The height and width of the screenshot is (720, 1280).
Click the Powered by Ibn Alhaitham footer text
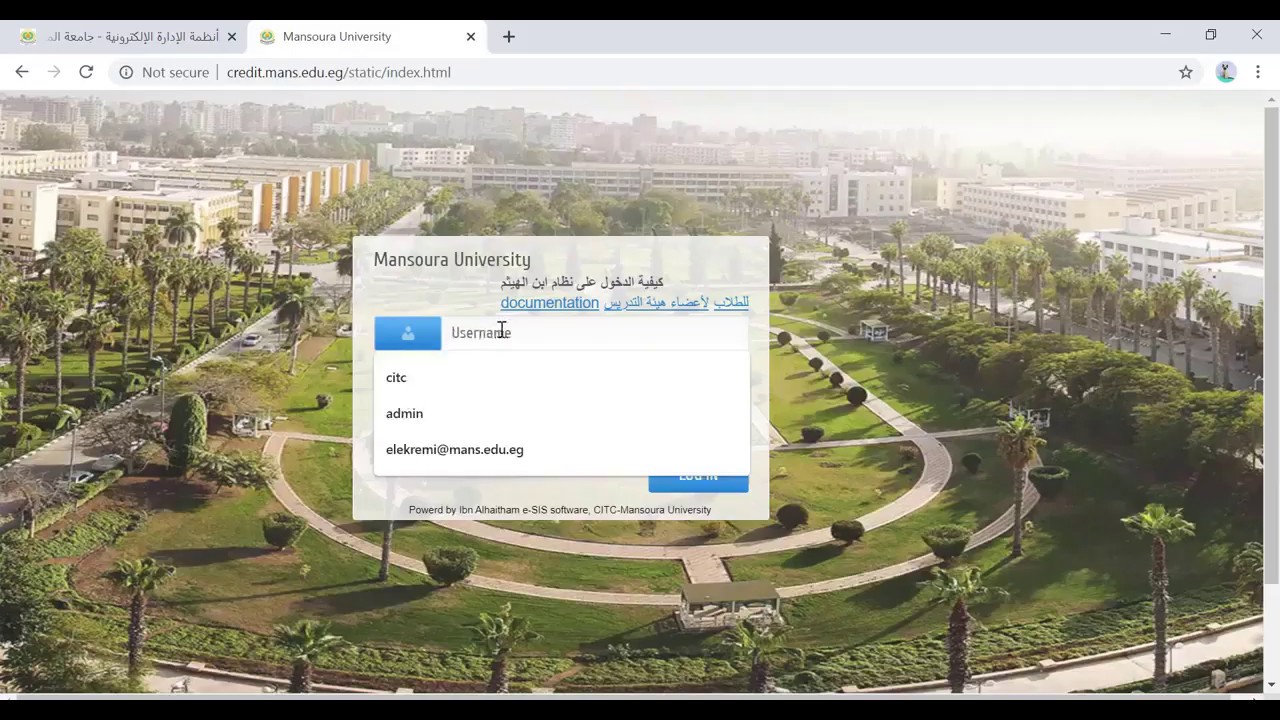coord(560,510)
